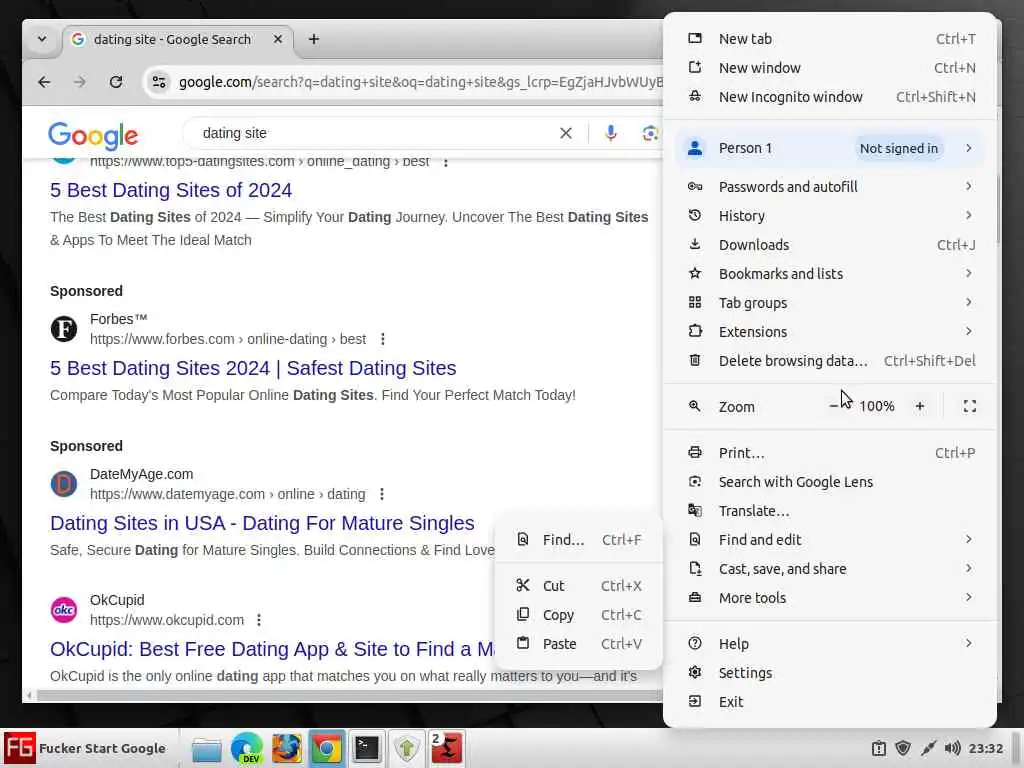Viewport: 1024px width, 768px height.
Task: Expand the History submenu
Action: pyautogui.click(x=831, y=216)
